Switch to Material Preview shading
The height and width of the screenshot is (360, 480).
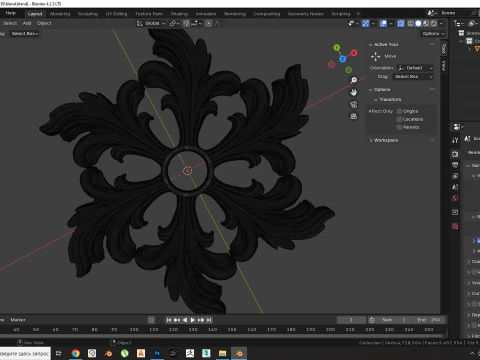click(x=426, y=23)
